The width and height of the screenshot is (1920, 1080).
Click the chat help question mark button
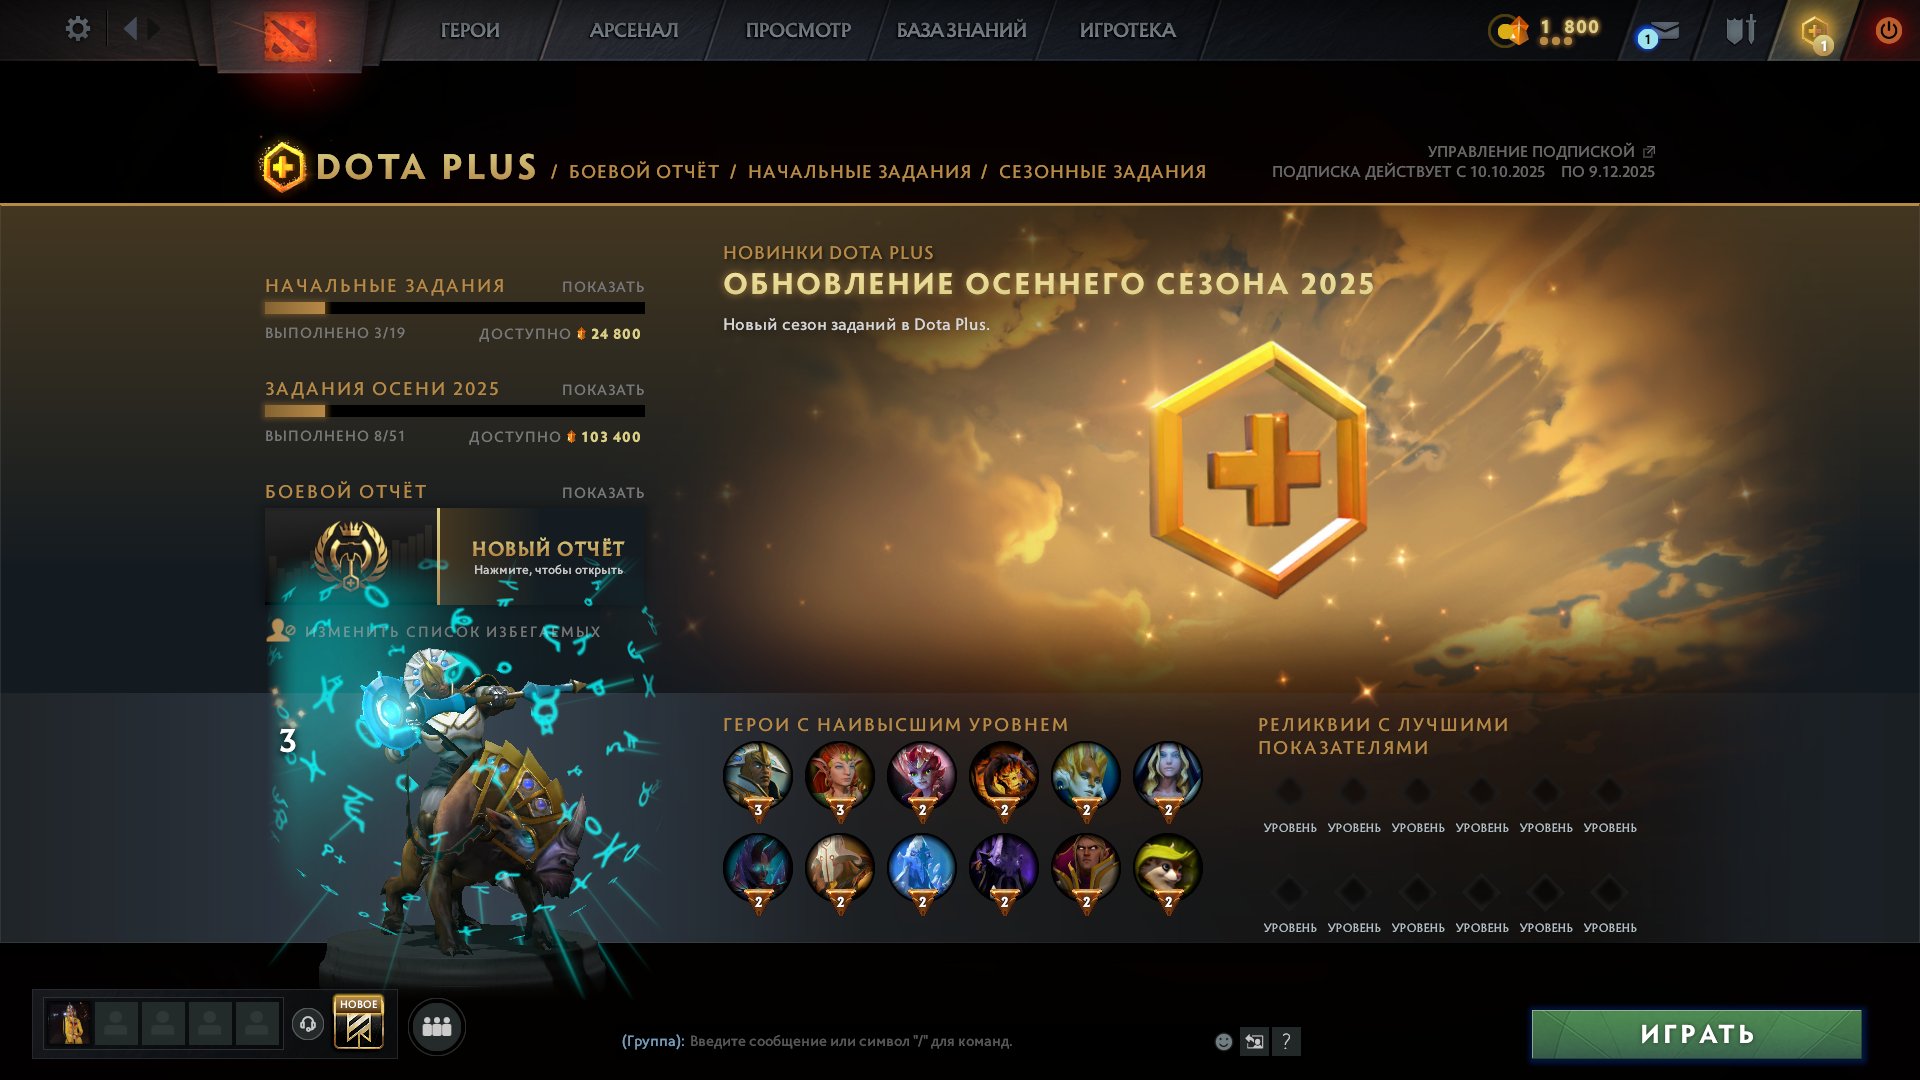pos(1286,1041)
